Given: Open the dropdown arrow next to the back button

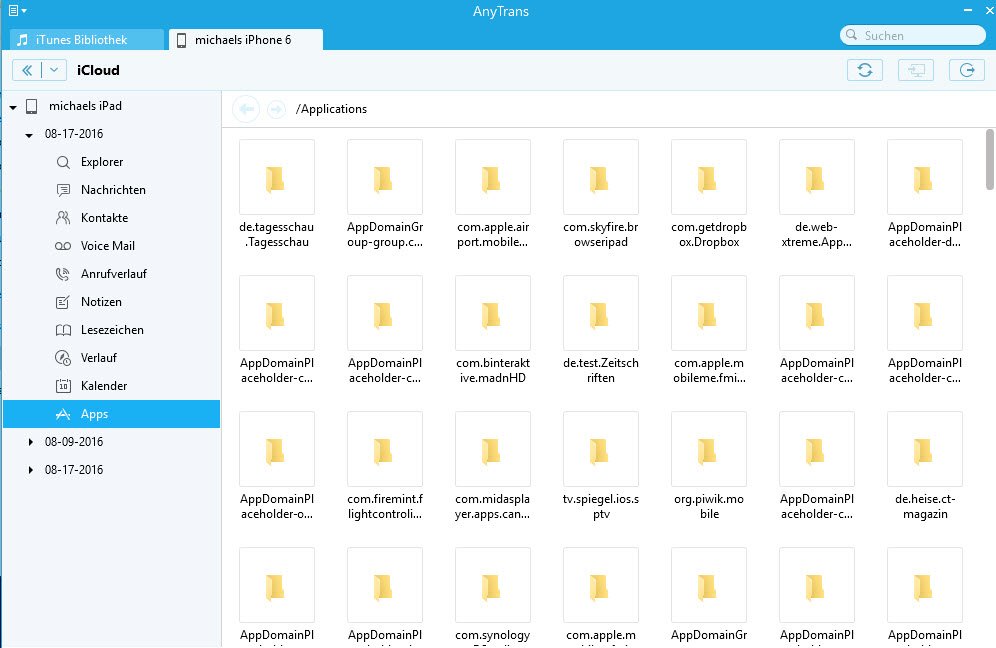Looking at the screenshot, I should (x=54, y=70).
